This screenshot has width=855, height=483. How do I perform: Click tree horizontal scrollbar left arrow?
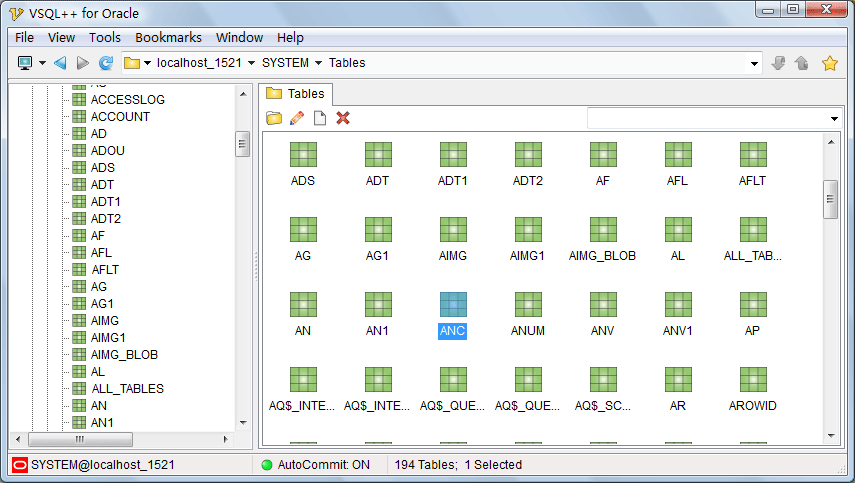coord(18,439)
